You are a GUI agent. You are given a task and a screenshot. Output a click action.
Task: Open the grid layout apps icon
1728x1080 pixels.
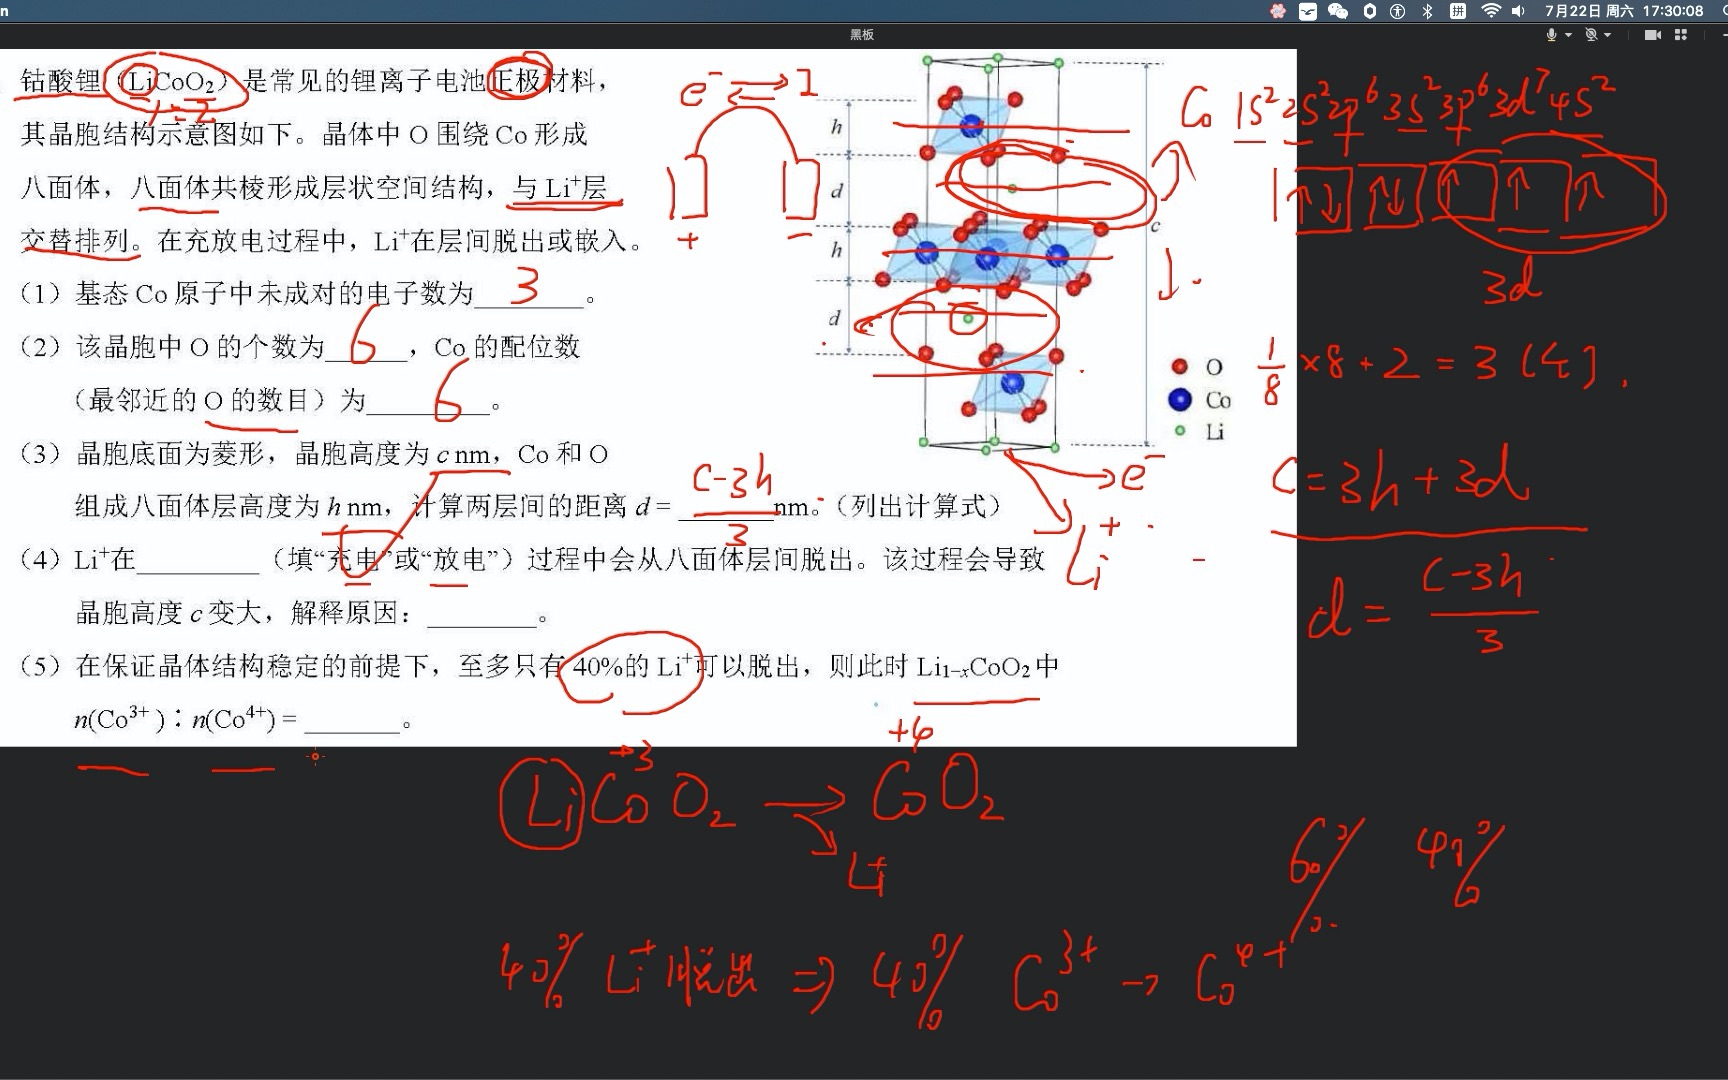tap(1680, 34)
